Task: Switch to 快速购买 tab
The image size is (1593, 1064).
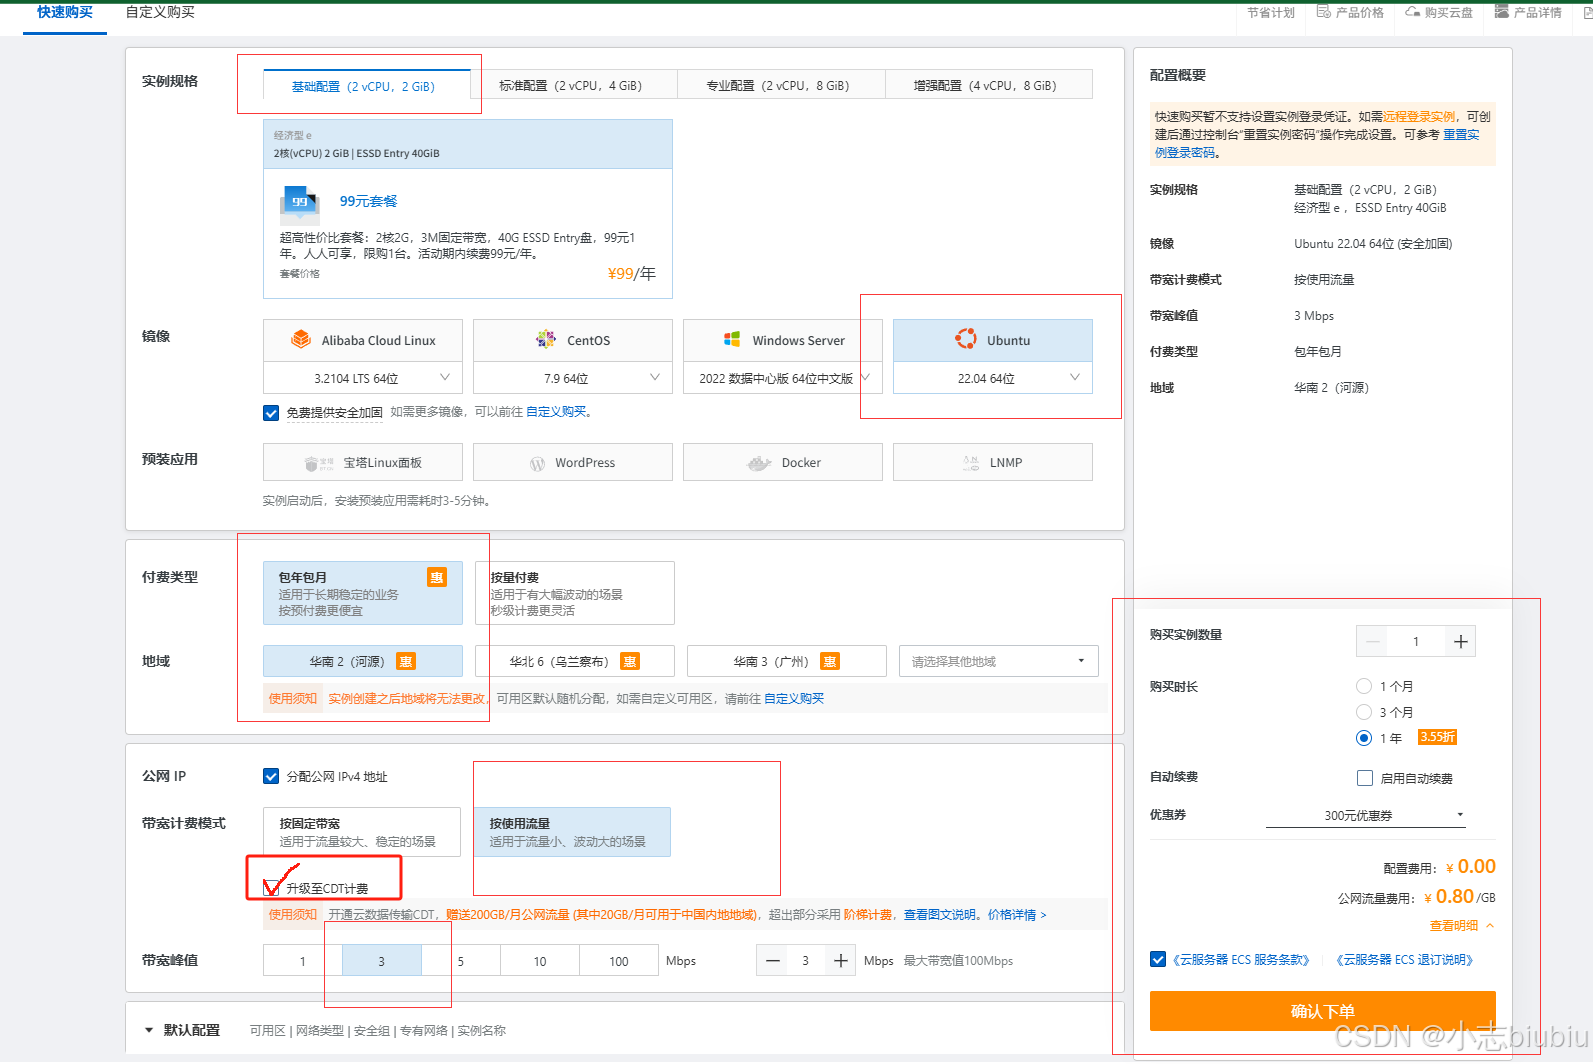Action: click(65, 13)
